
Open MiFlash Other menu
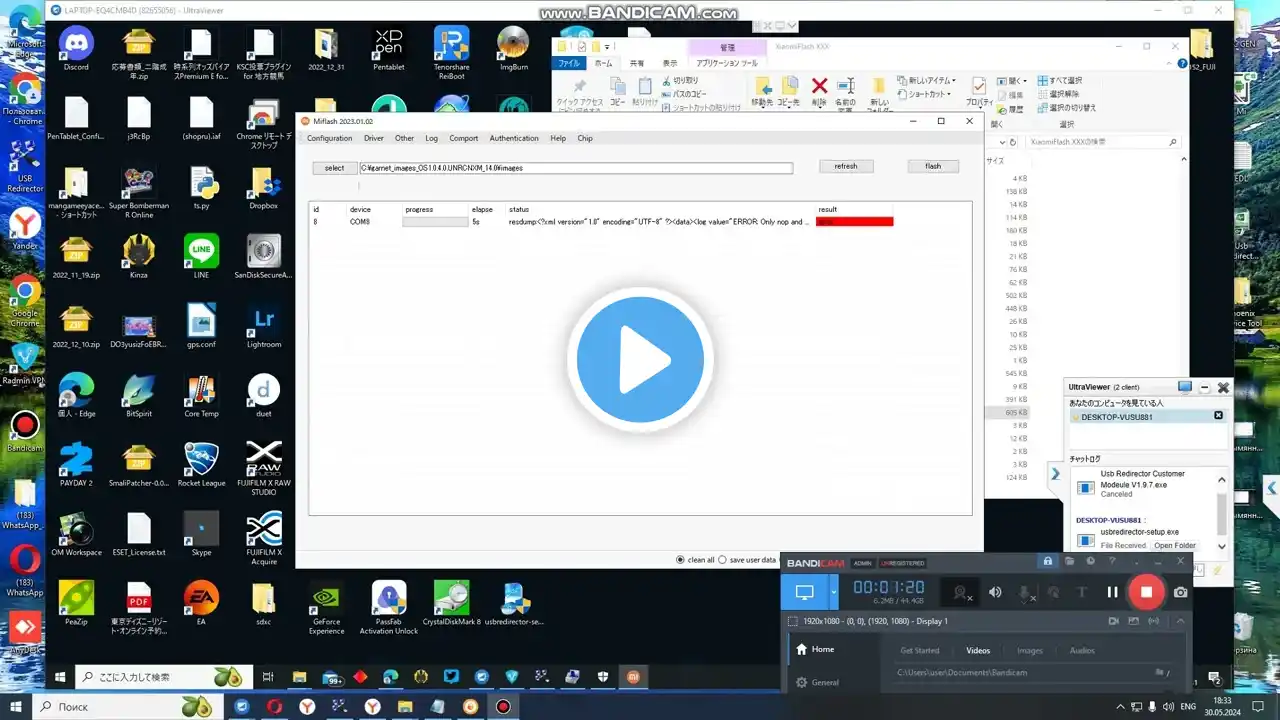coord(404,138)
